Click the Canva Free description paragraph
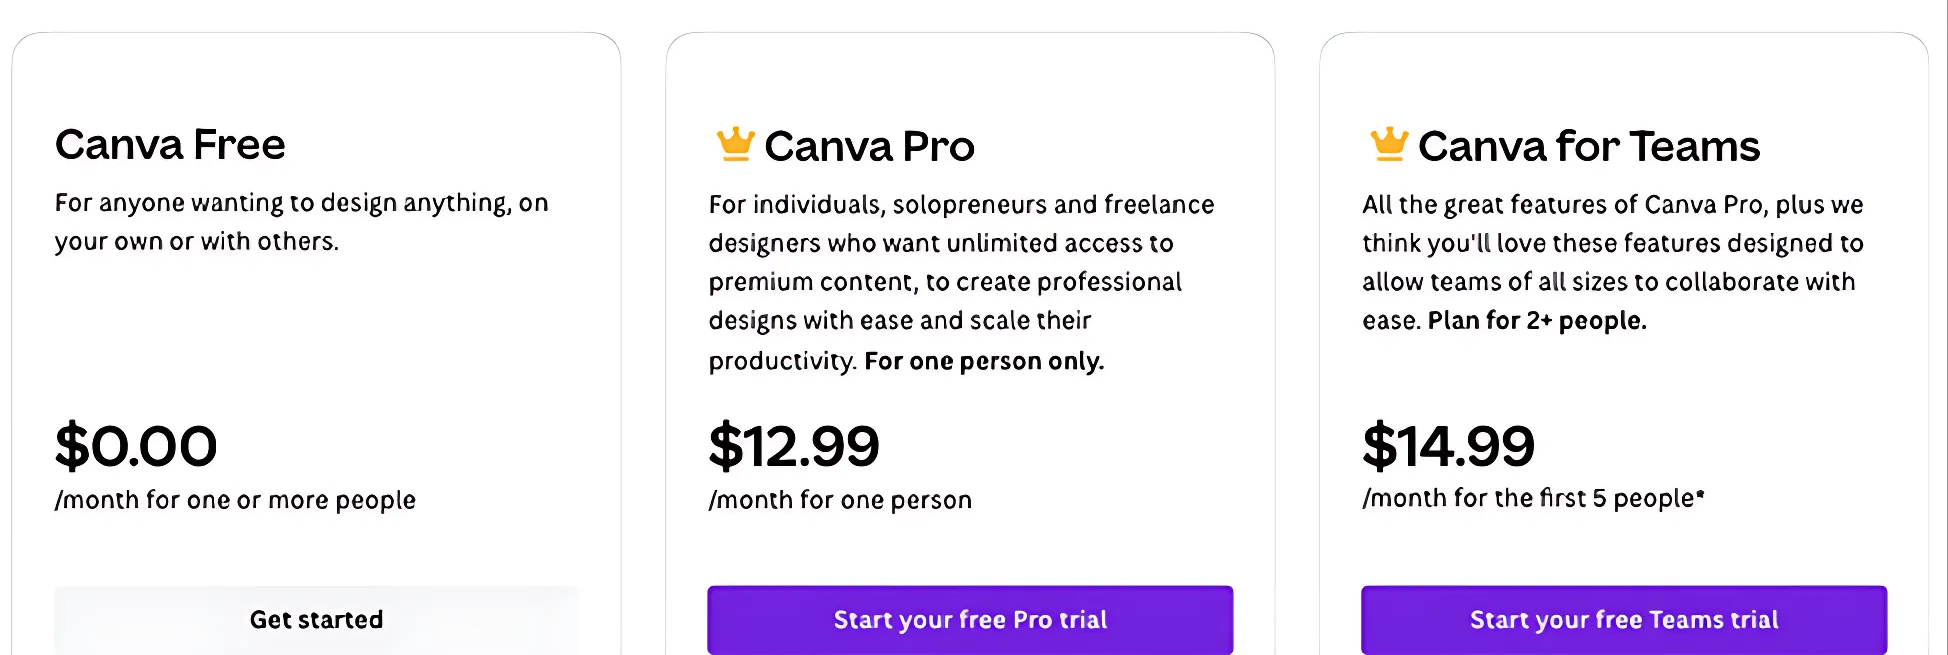The height and width of the screenshot is (655, 1948). (x=300, y=222)
